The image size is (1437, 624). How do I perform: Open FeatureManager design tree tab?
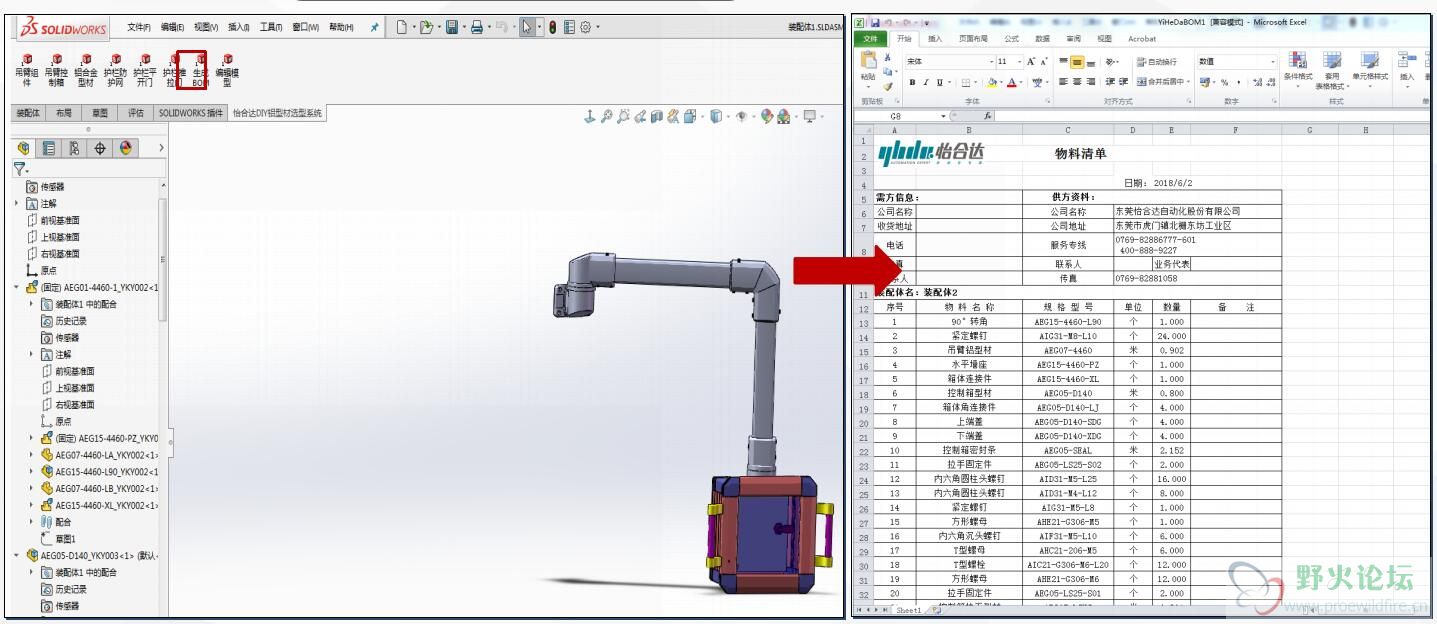[24, 148]
